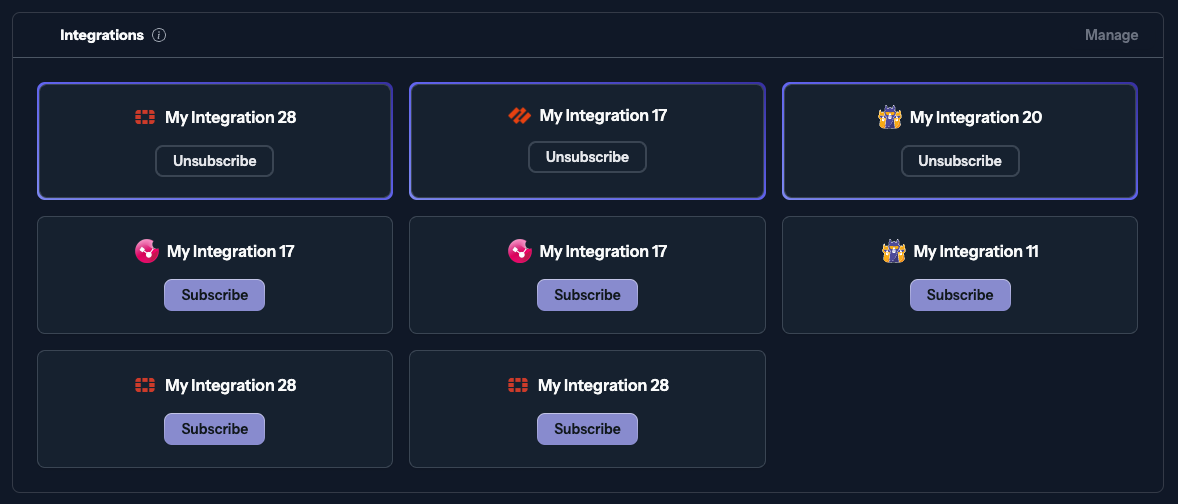Subscribe to bottom-middle My Integration 28
The image size is (1178, 504).
click(587, 429)
